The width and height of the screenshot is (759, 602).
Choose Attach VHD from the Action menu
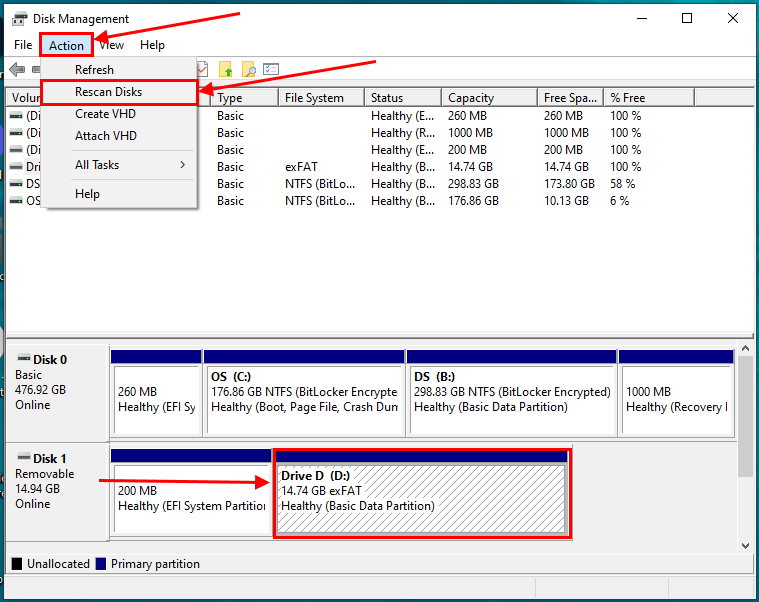[106, 136]
